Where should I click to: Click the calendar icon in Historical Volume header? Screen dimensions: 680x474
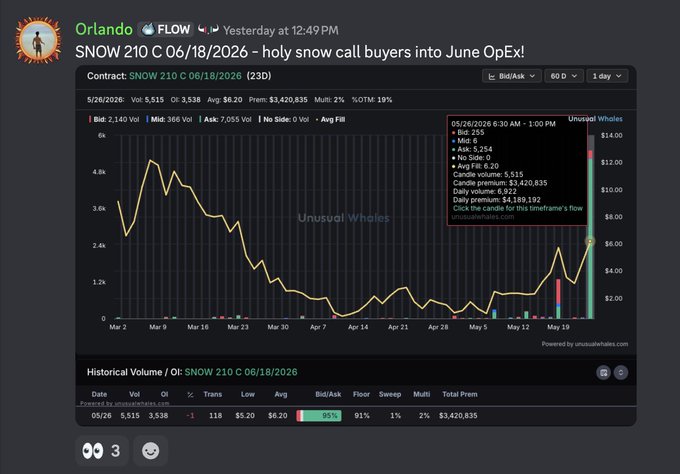603,373
